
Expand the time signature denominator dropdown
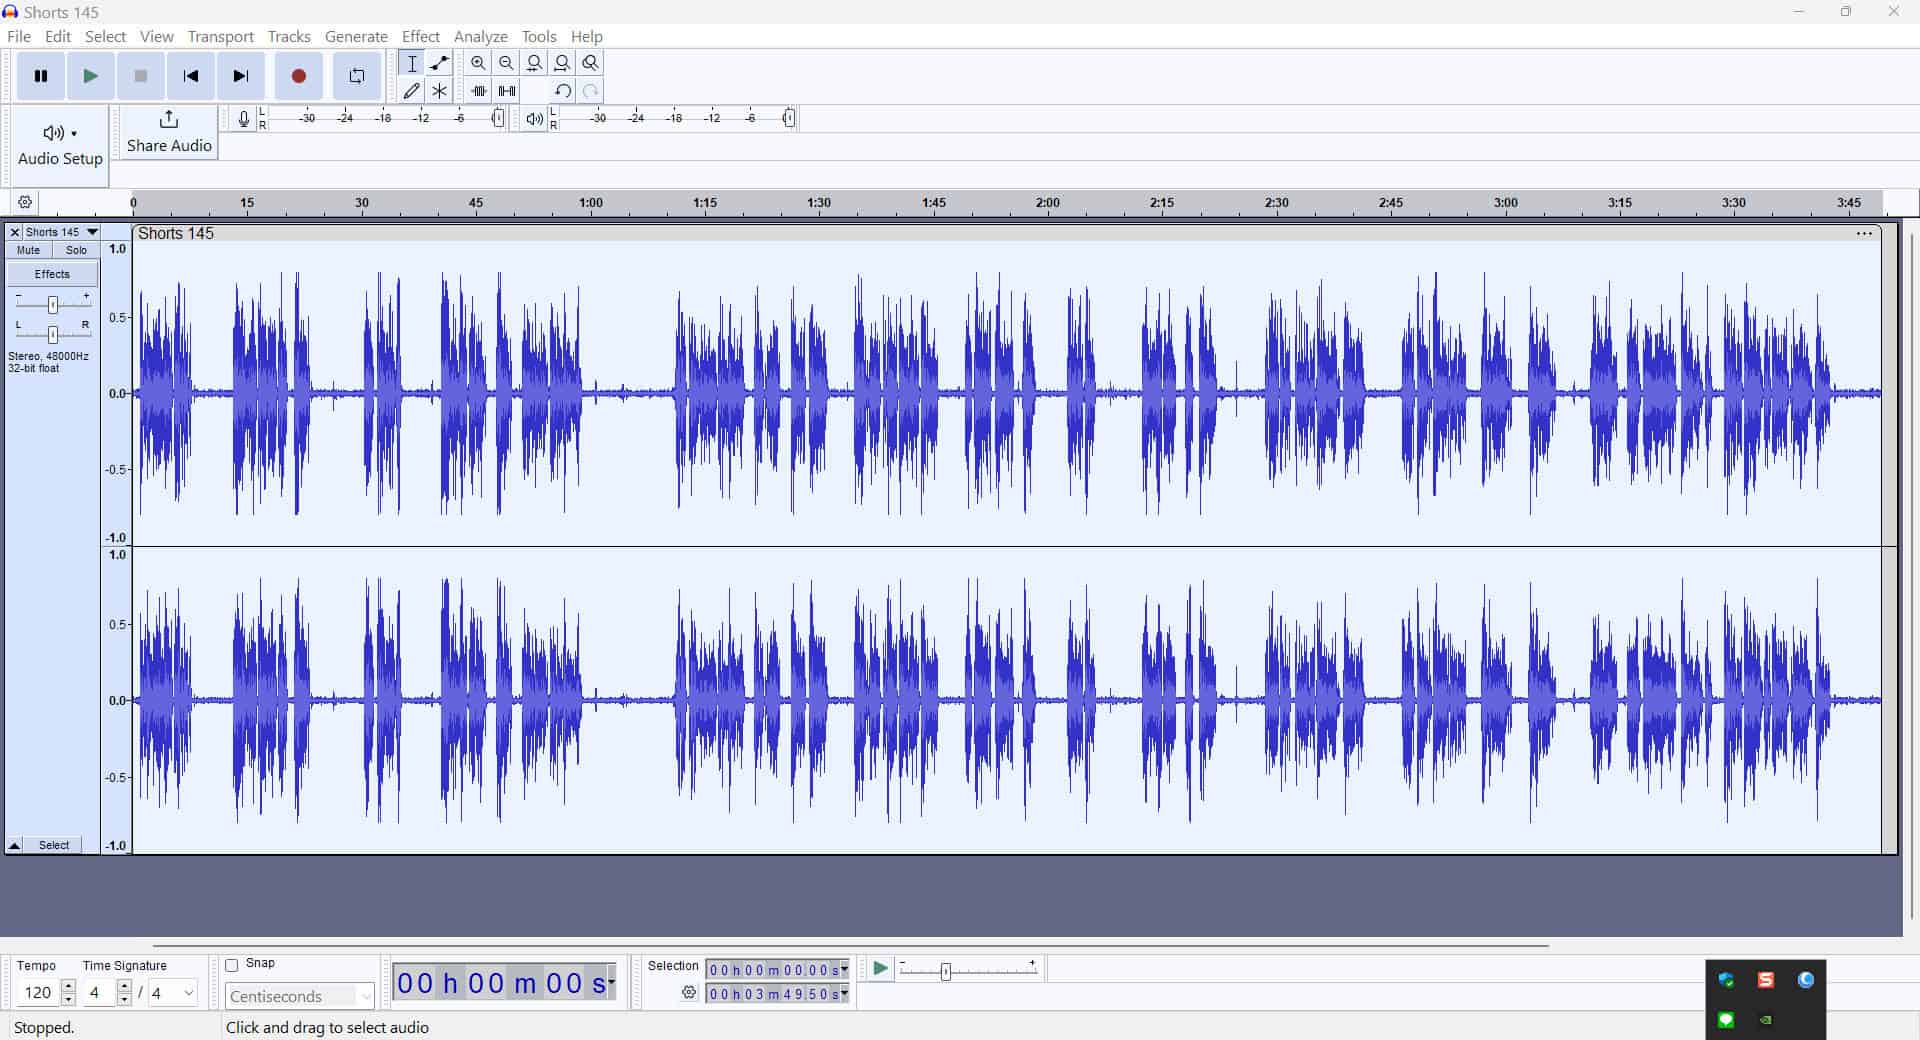pos(186,993)
